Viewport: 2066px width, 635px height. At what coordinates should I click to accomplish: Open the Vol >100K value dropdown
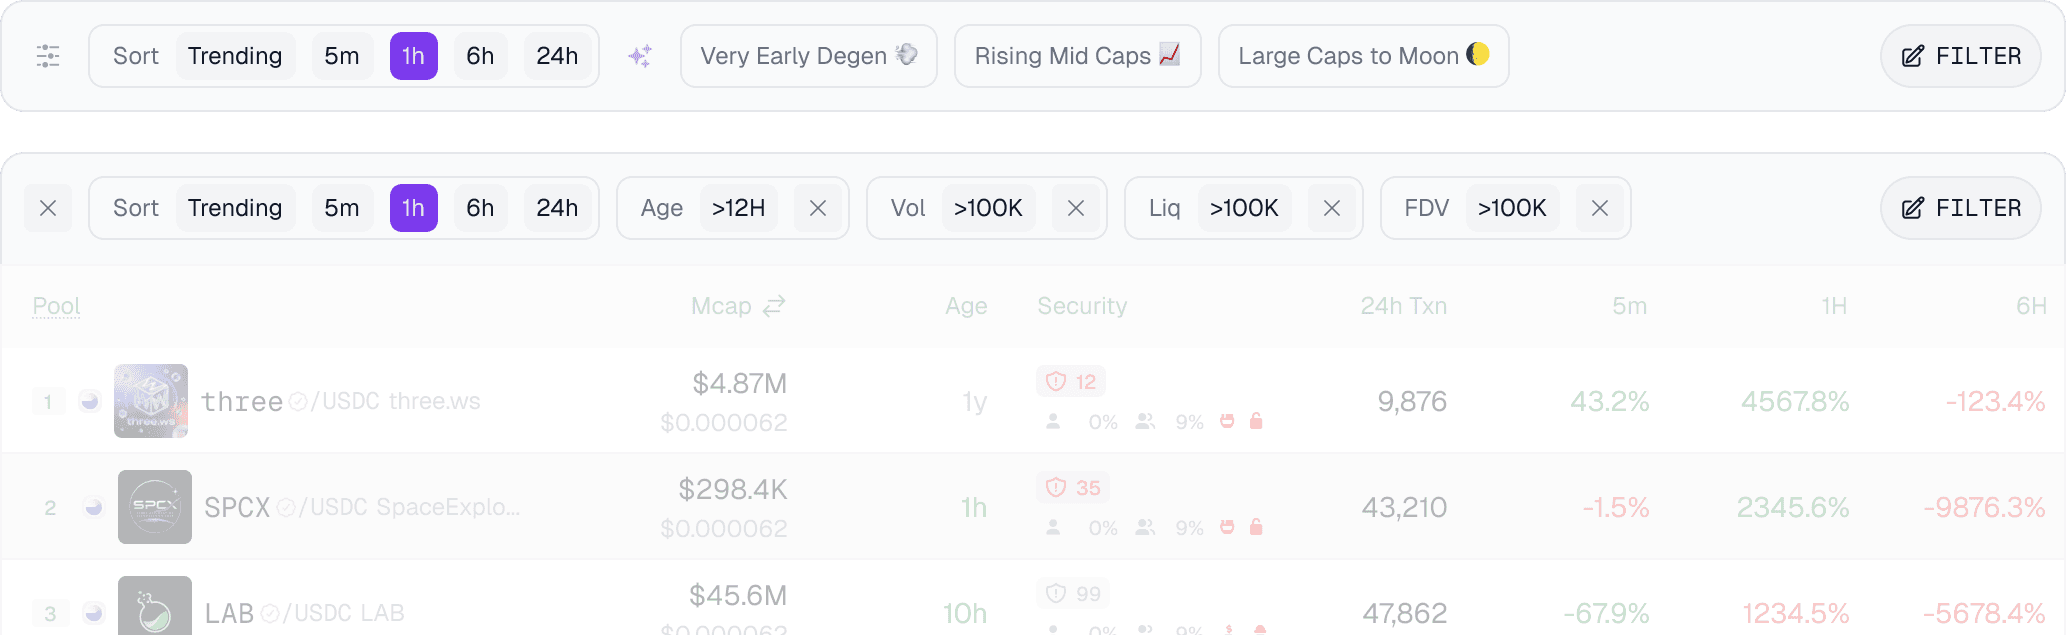(x=988, y=208)
